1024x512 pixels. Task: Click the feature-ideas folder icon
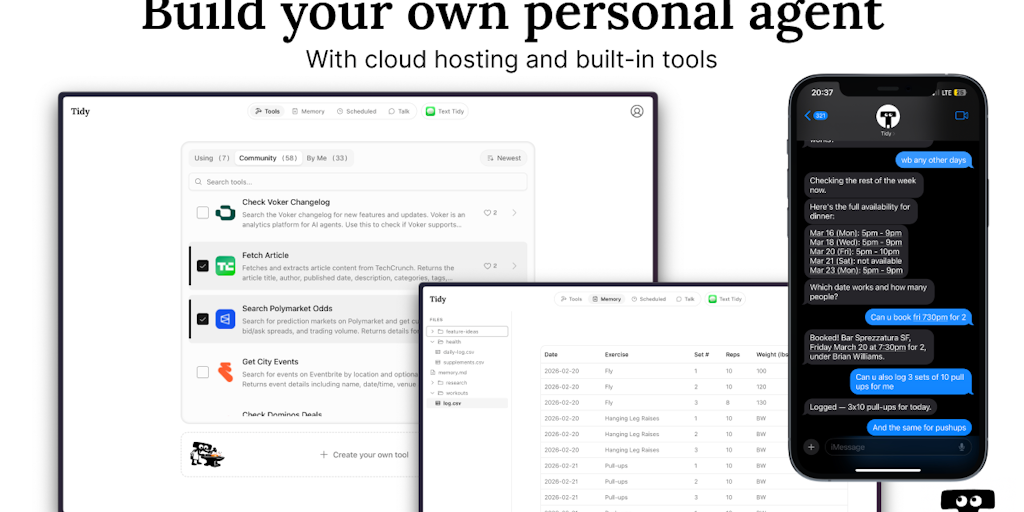441,332
